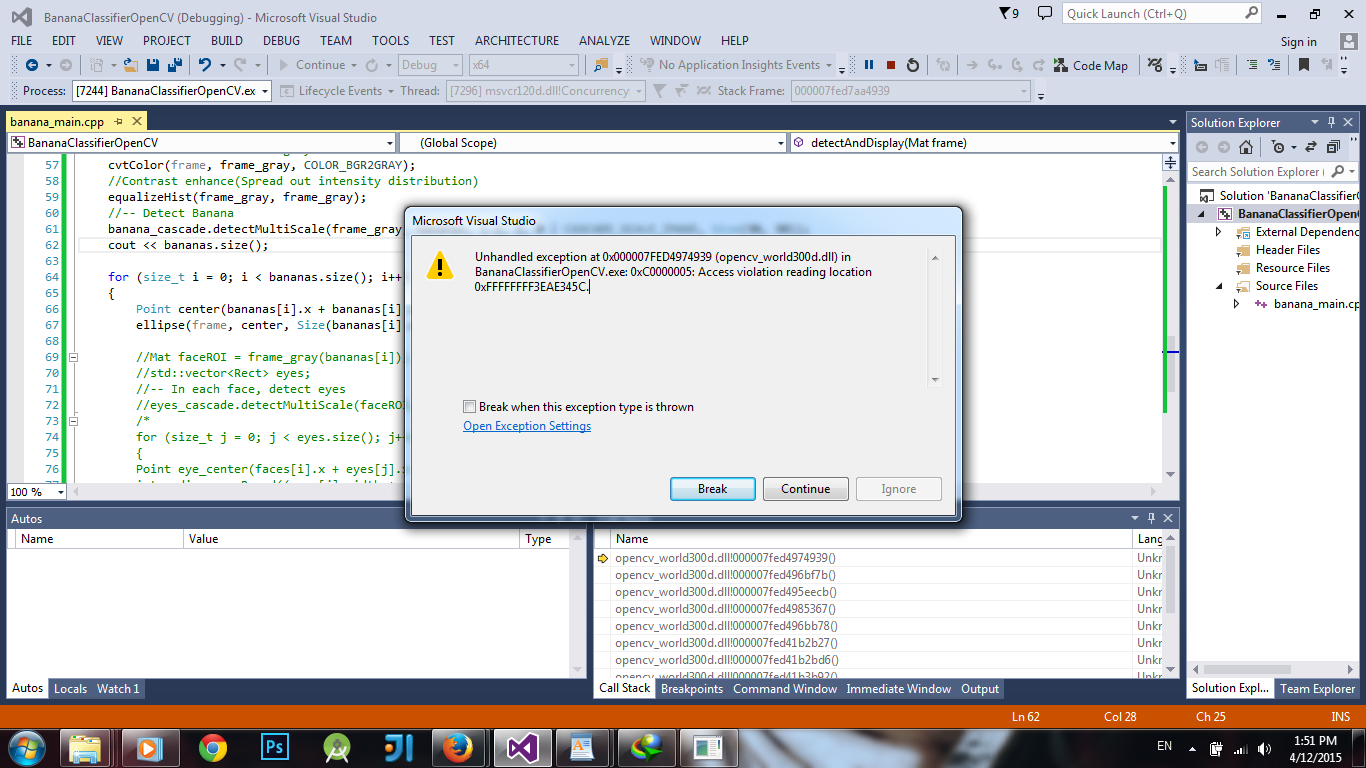Image resolution: width=1366 pixels, height=768 pixels.
Task: Click the Pending Changes Filter clock icon
Action: [1279, 147]
